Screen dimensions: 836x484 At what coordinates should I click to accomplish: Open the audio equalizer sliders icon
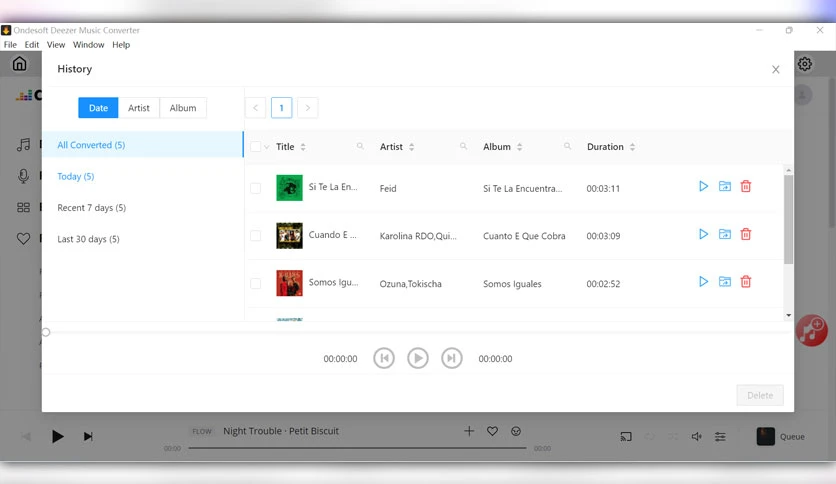pyautogui.click(x=720, y=437)
